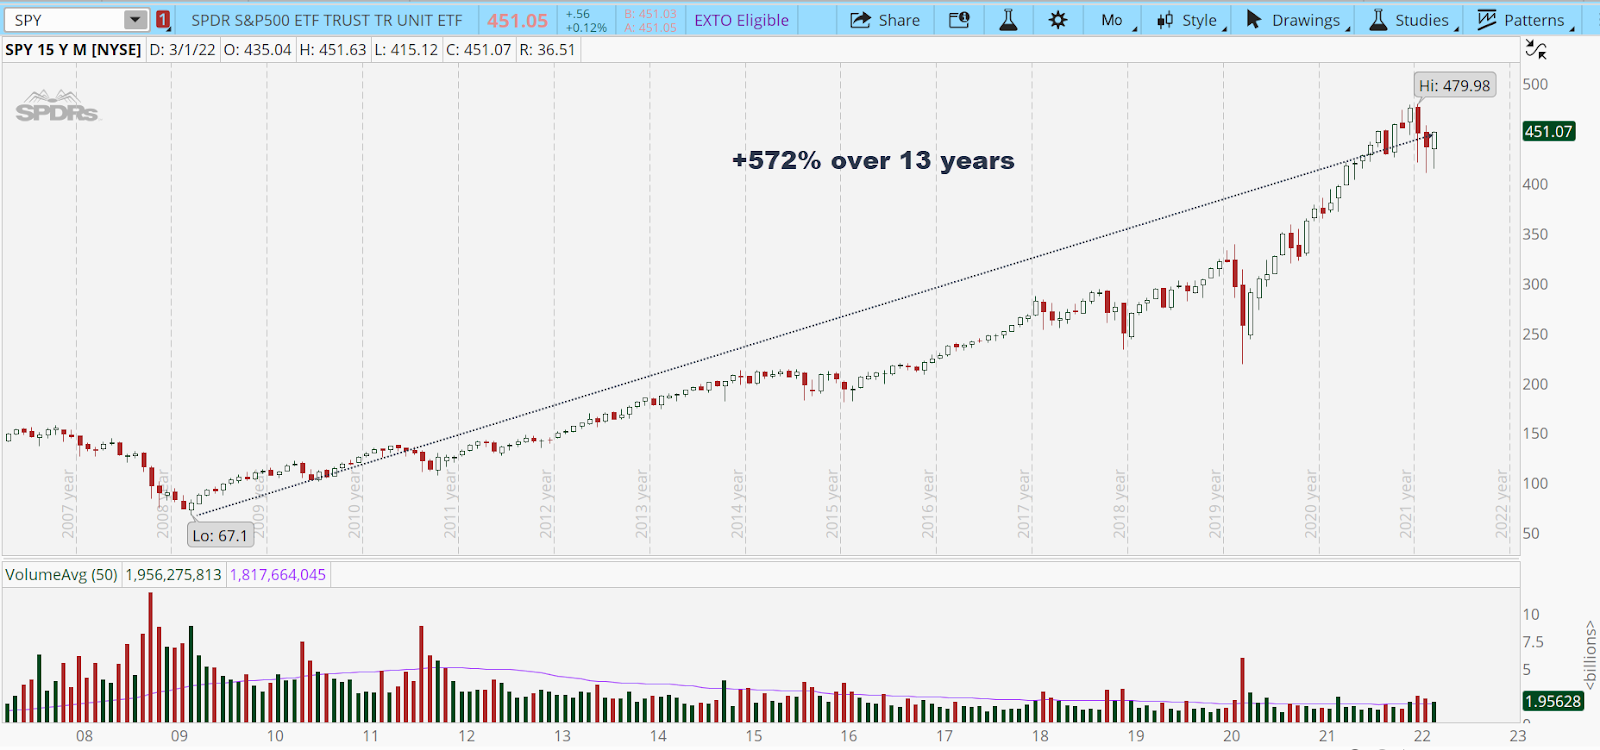The height and width of the screenshot is (750, 1600).
Task: Click the Style candlestick icon
Action: point(1165,20)
